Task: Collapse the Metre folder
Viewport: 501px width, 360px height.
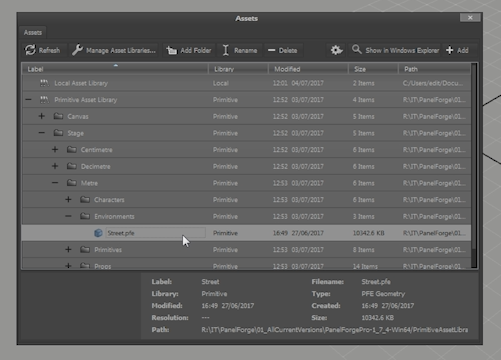Action: (55, 183)
